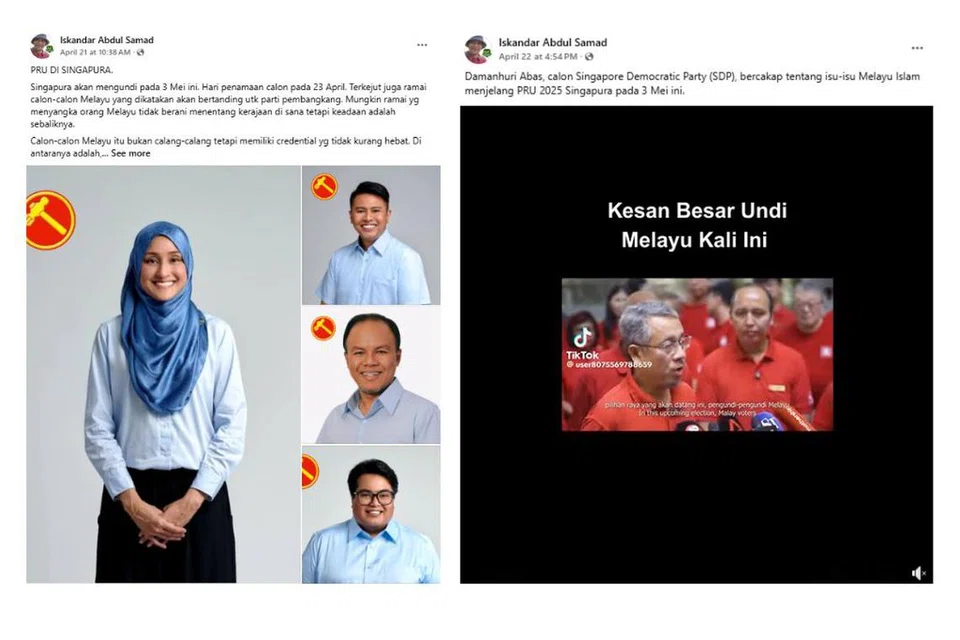This screenshot has height=640, width=960.
Task: Open the right post's three-dot options menu
Action: click(x=917, y=48)
